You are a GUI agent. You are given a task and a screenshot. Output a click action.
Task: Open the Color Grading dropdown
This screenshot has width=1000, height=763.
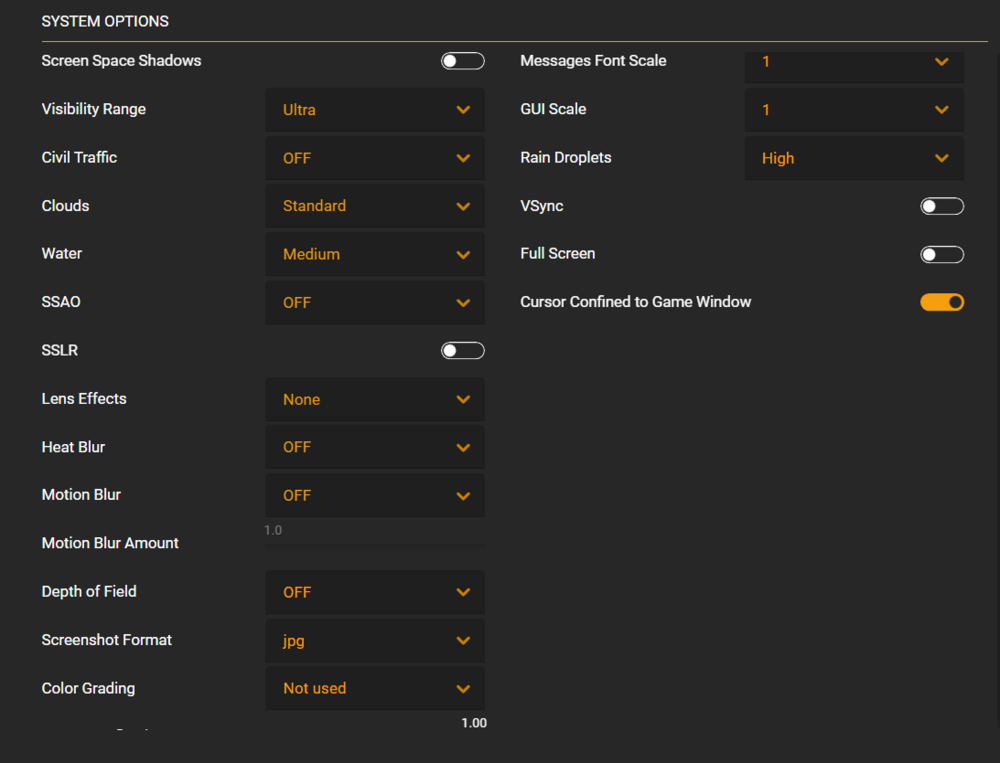(x=374, y=688)
